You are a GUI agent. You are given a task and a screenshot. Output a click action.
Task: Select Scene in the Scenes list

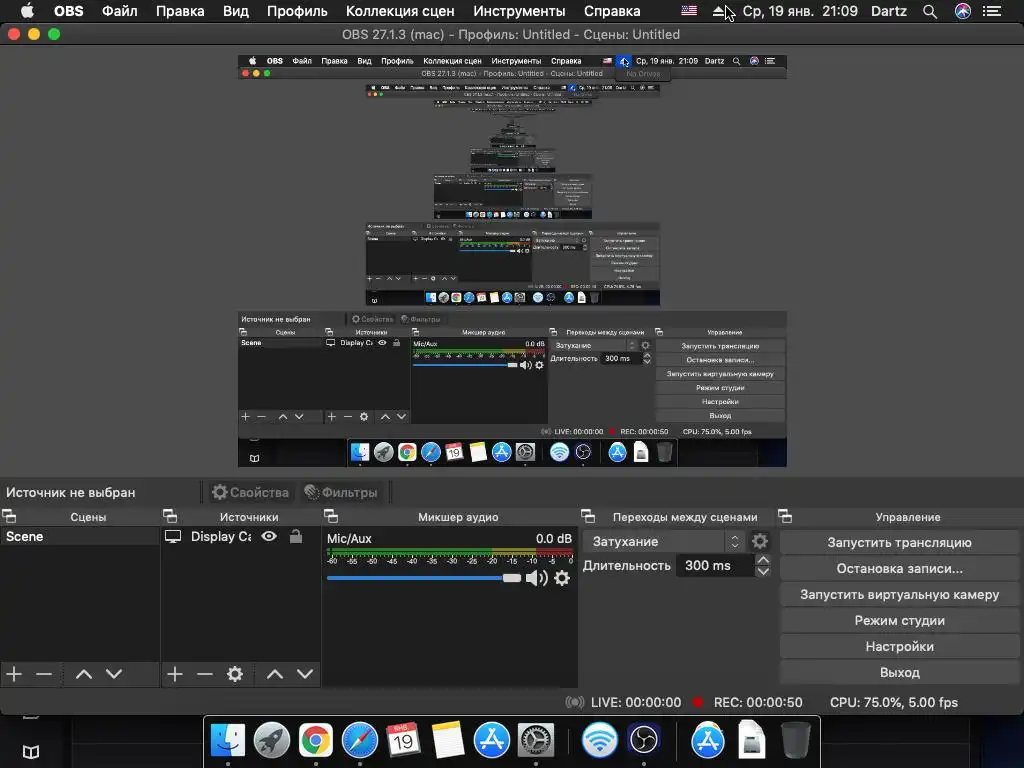click(x=80, y=537)
